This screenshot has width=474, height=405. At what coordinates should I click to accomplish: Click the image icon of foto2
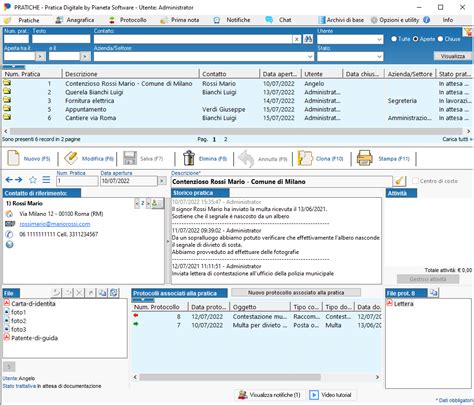pos(7,320)
